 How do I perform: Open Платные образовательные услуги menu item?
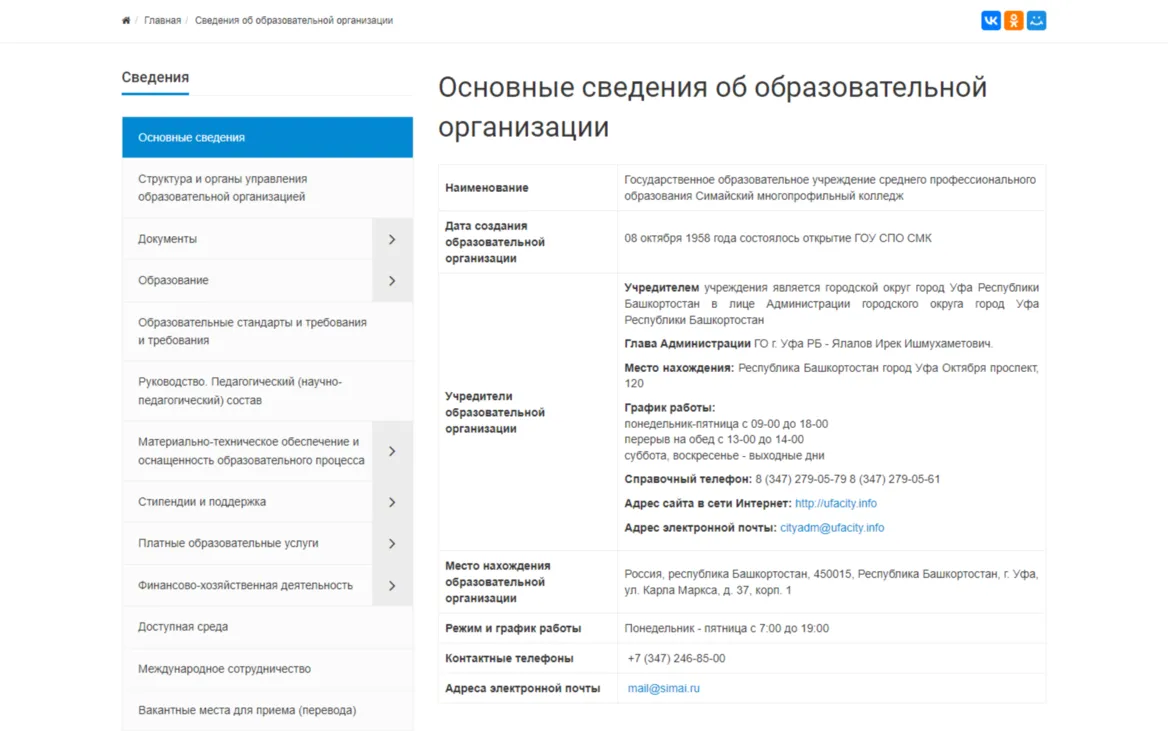[x=247, y=543]
